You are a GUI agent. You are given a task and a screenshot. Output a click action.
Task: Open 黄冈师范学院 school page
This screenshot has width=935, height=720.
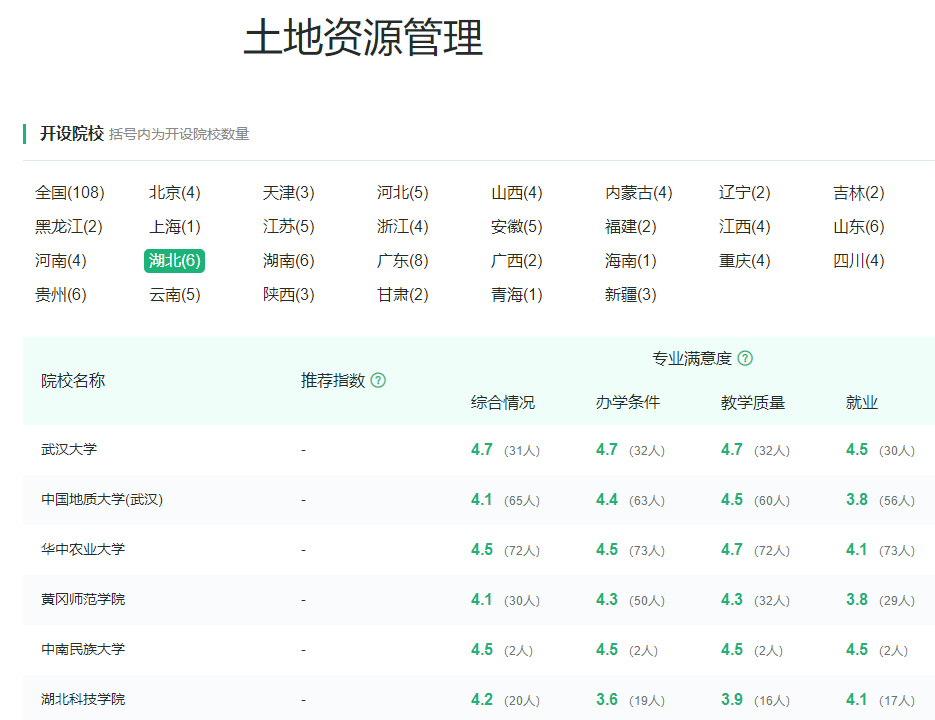(83, 599)
